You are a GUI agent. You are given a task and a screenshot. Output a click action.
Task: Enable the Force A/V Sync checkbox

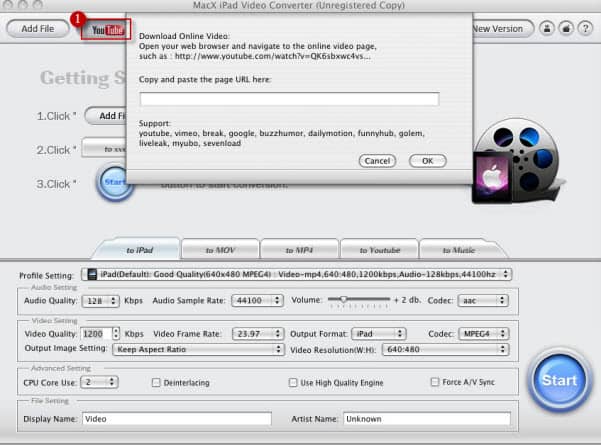435,382
